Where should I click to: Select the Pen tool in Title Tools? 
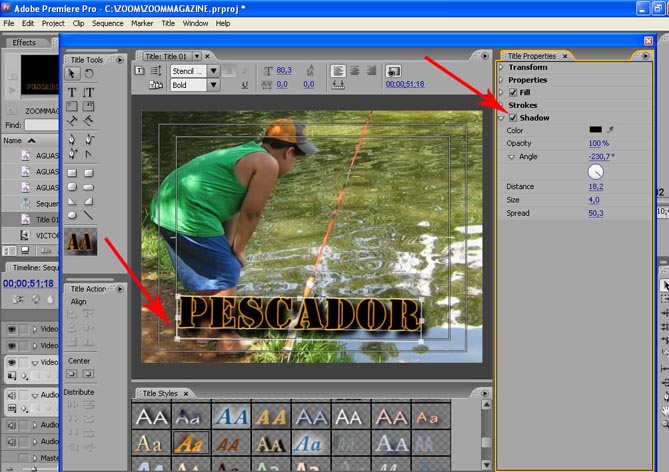[x=73, y=139]
